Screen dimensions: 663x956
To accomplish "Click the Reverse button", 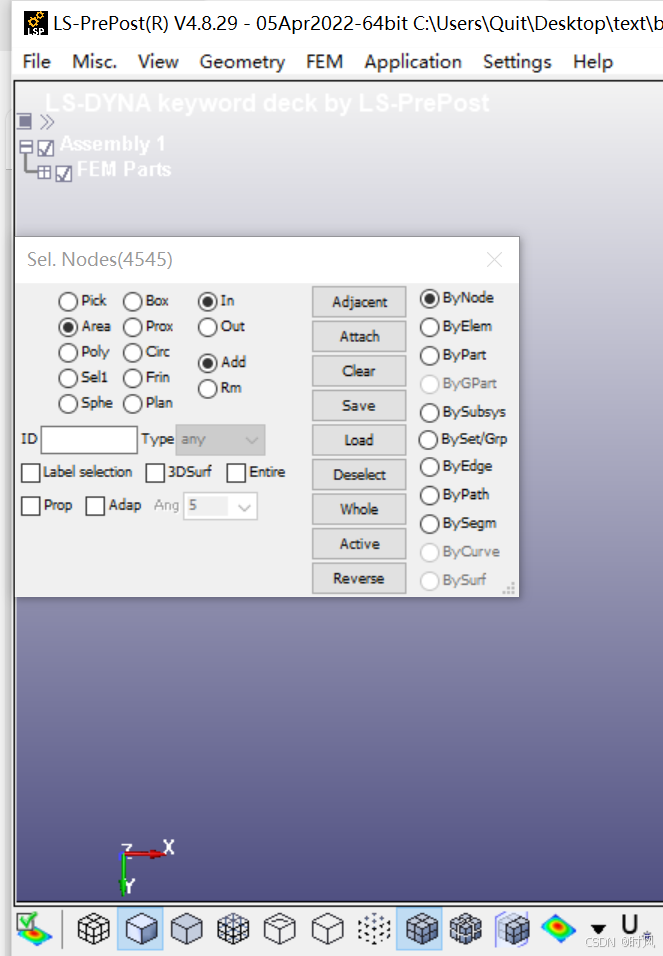I will click(359, 579).
